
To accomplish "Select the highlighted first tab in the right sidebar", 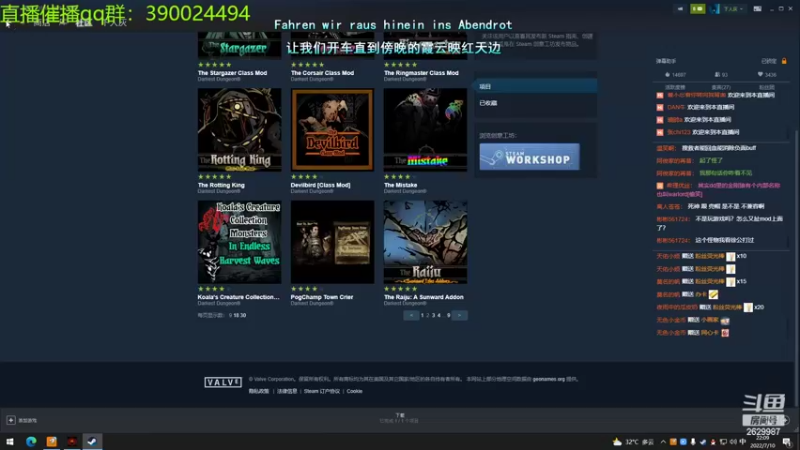I will point(536,87).
